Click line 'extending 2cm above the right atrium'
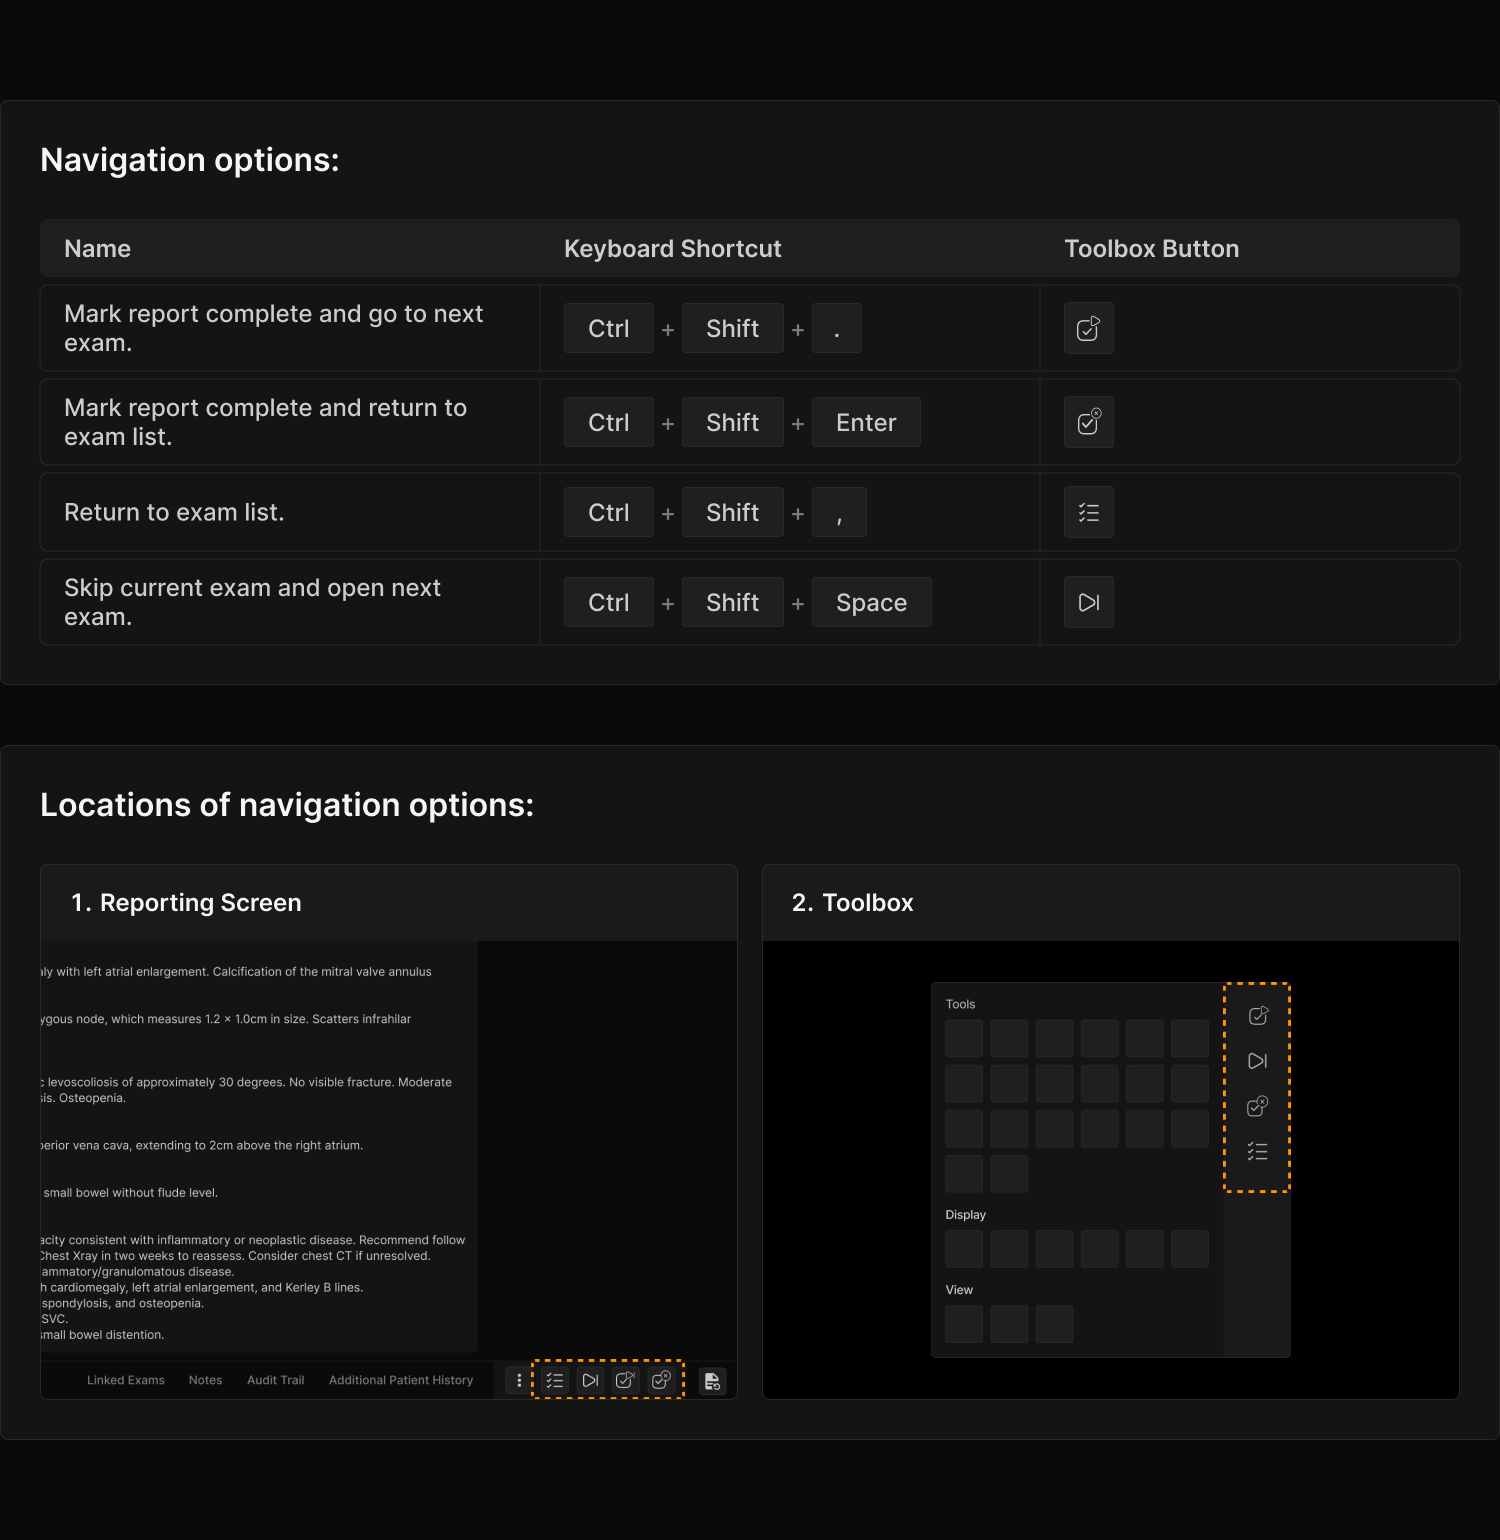The image size is (1500, 1540). coord(202,1146)
